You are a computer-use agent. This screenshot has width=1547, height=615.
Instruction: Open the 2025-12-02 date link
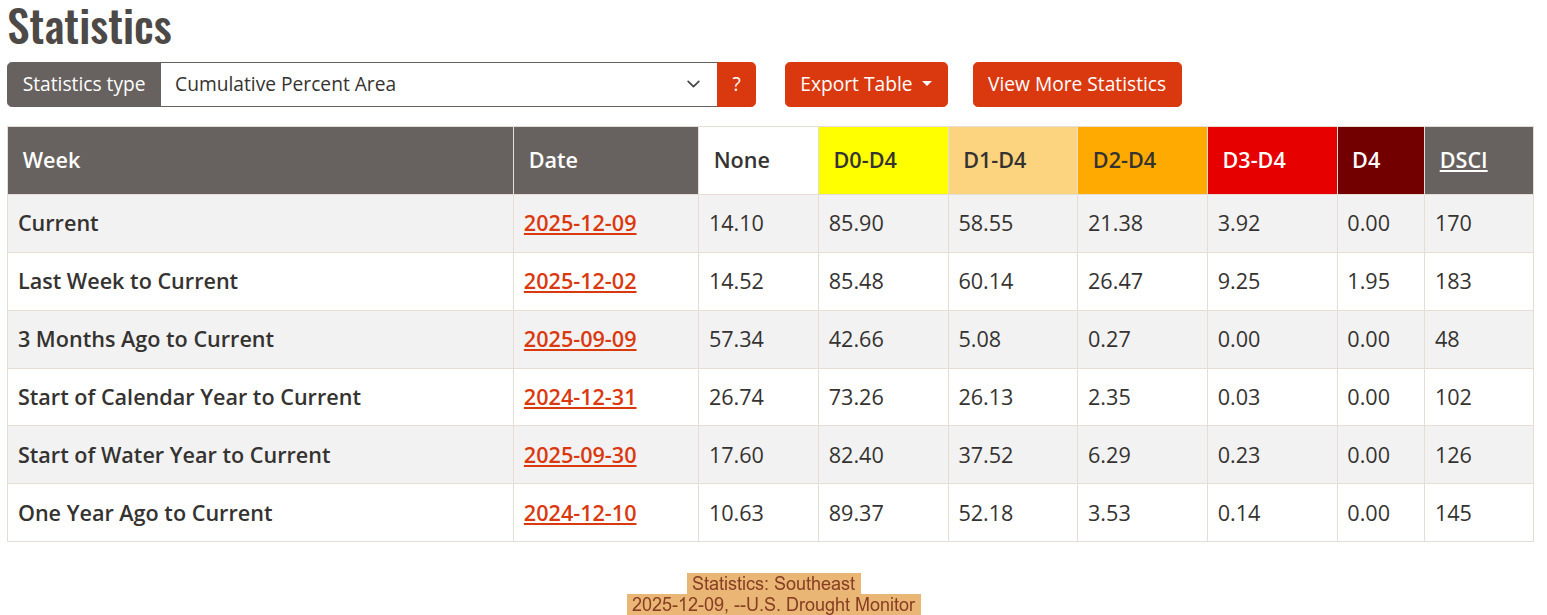tap(579, 281)
